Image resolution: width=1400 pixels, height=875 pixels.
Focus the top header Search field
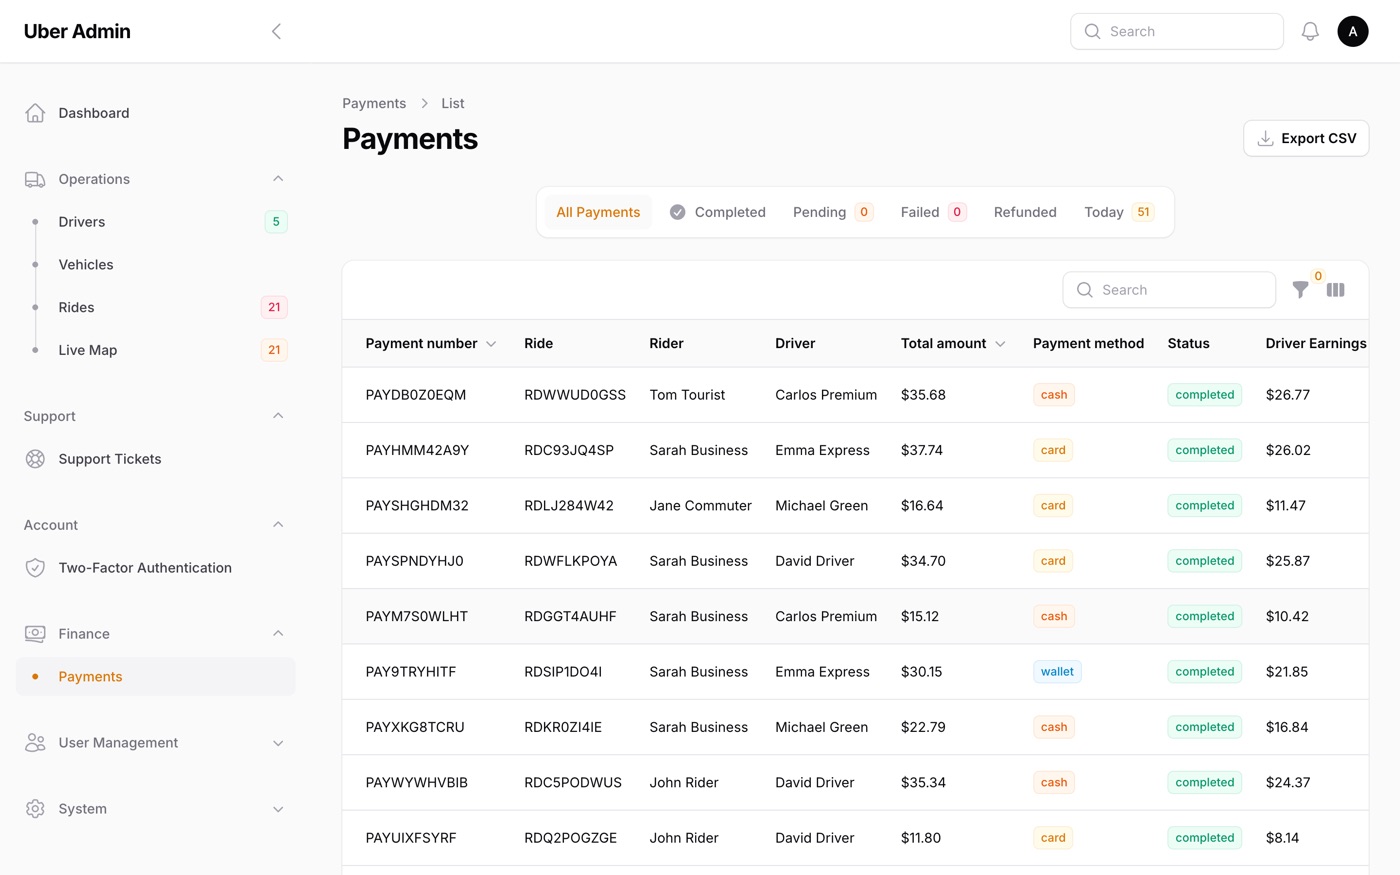coord(1177,31)
